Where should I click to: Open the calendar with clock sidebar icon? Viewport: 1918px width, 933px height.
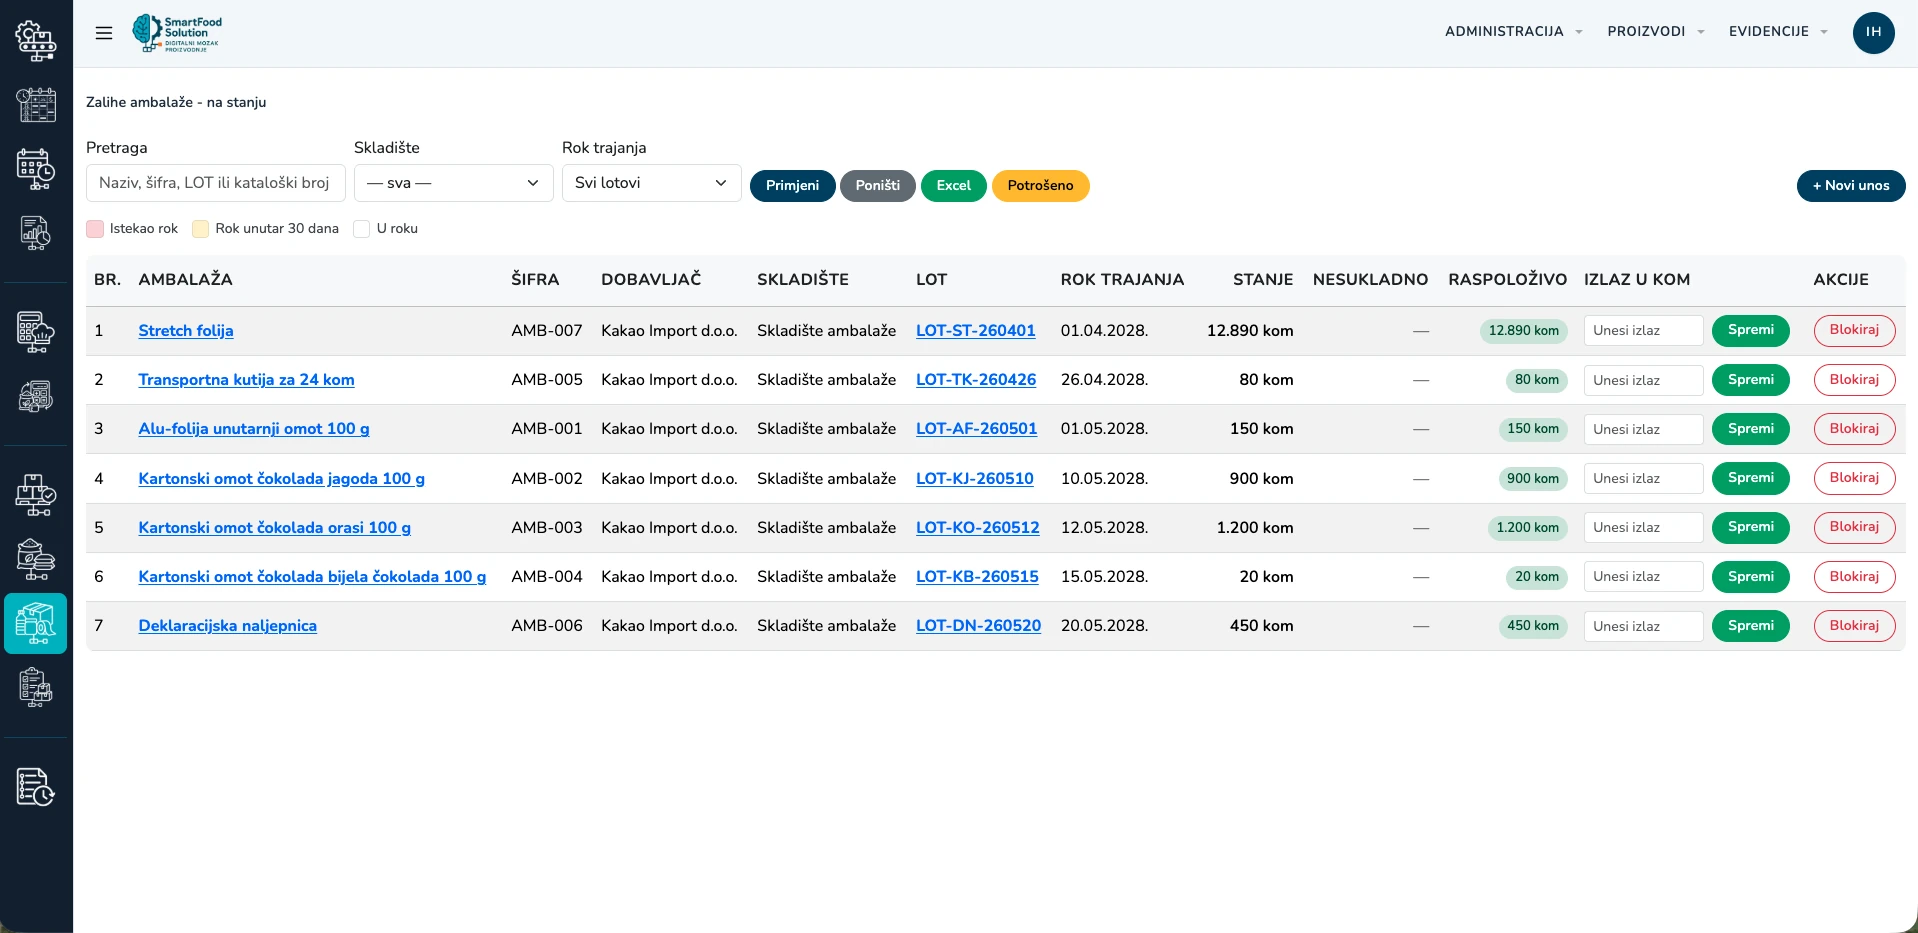[36, 169]
